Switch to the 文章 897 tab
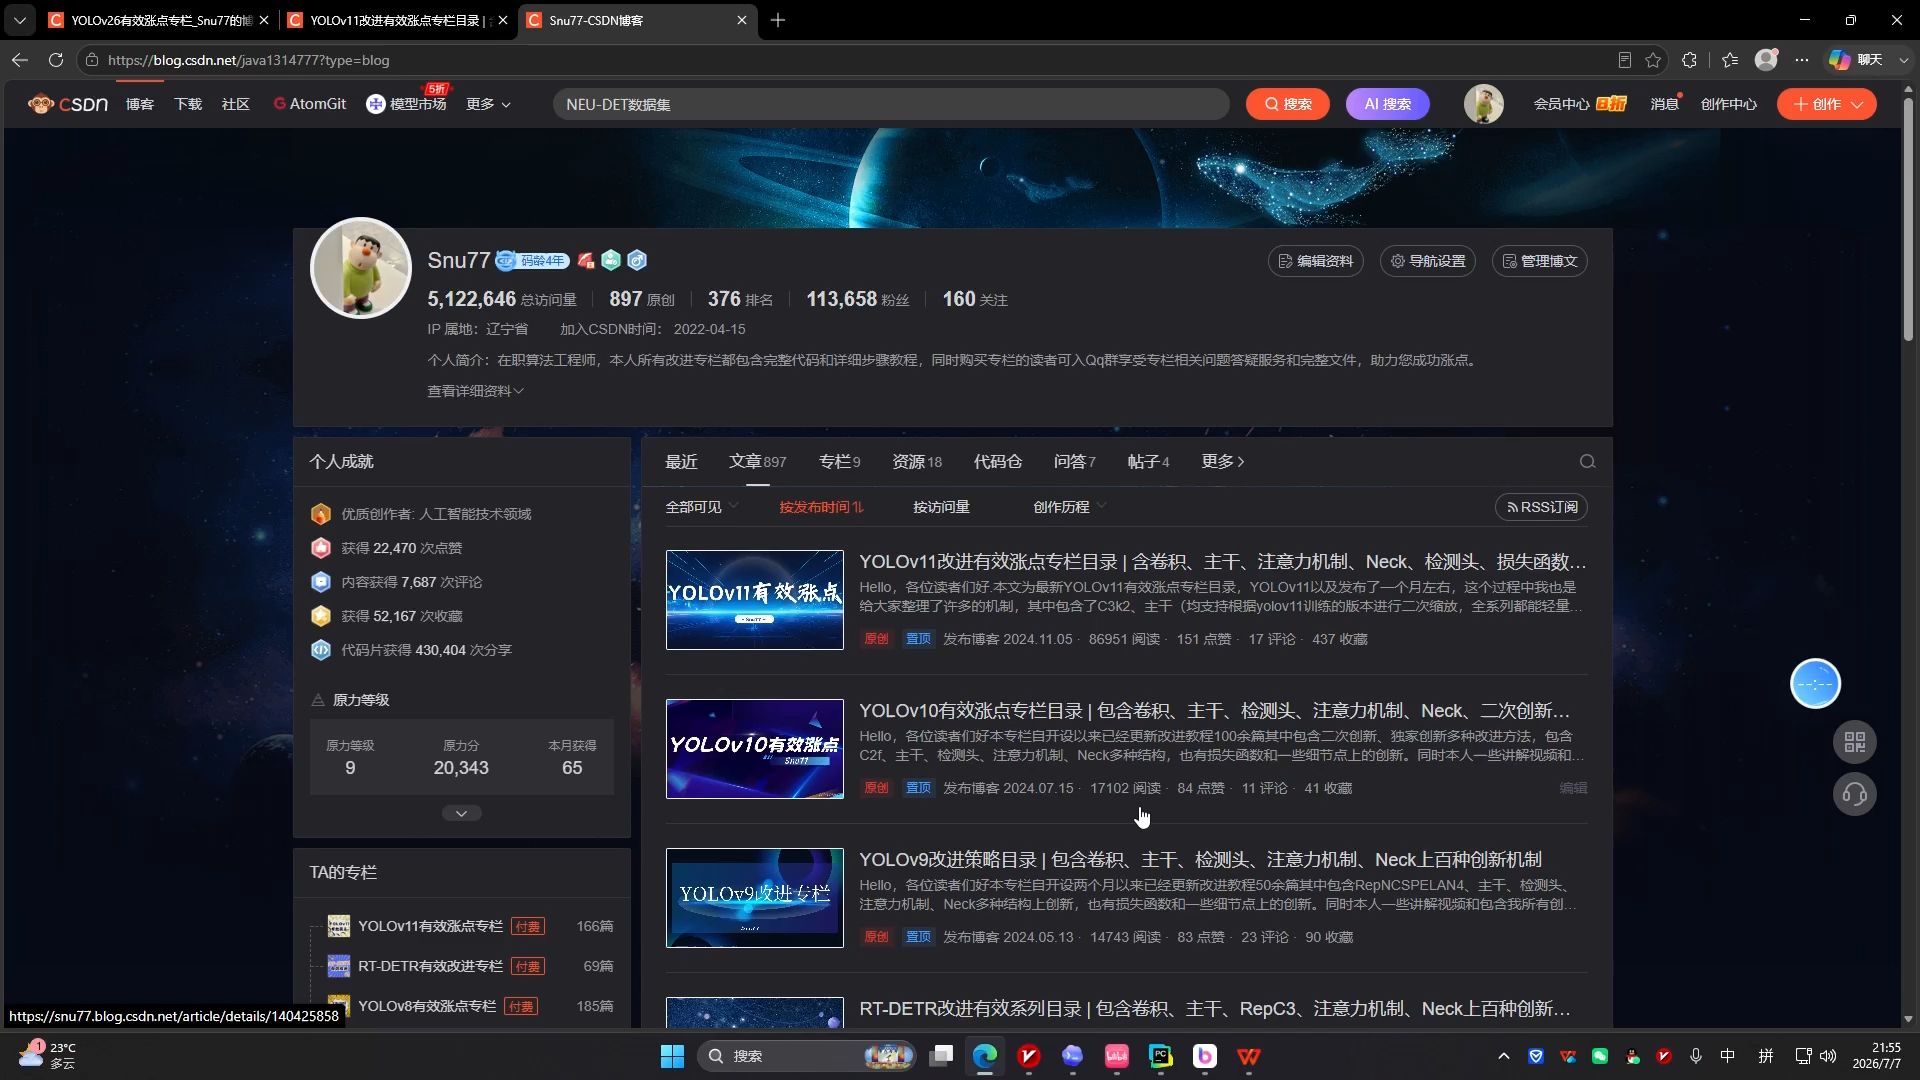The width and height of the screenshot is (1920, 1080). (x=757, y=461)
